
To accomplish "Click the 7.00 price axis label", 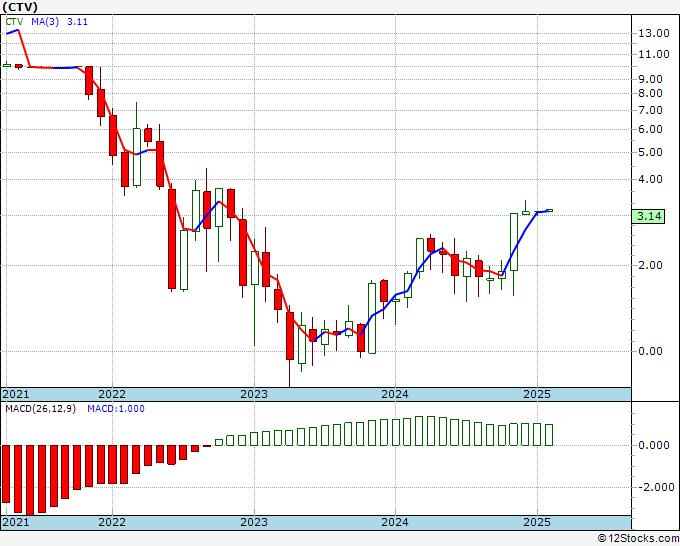I will (650, 110).
